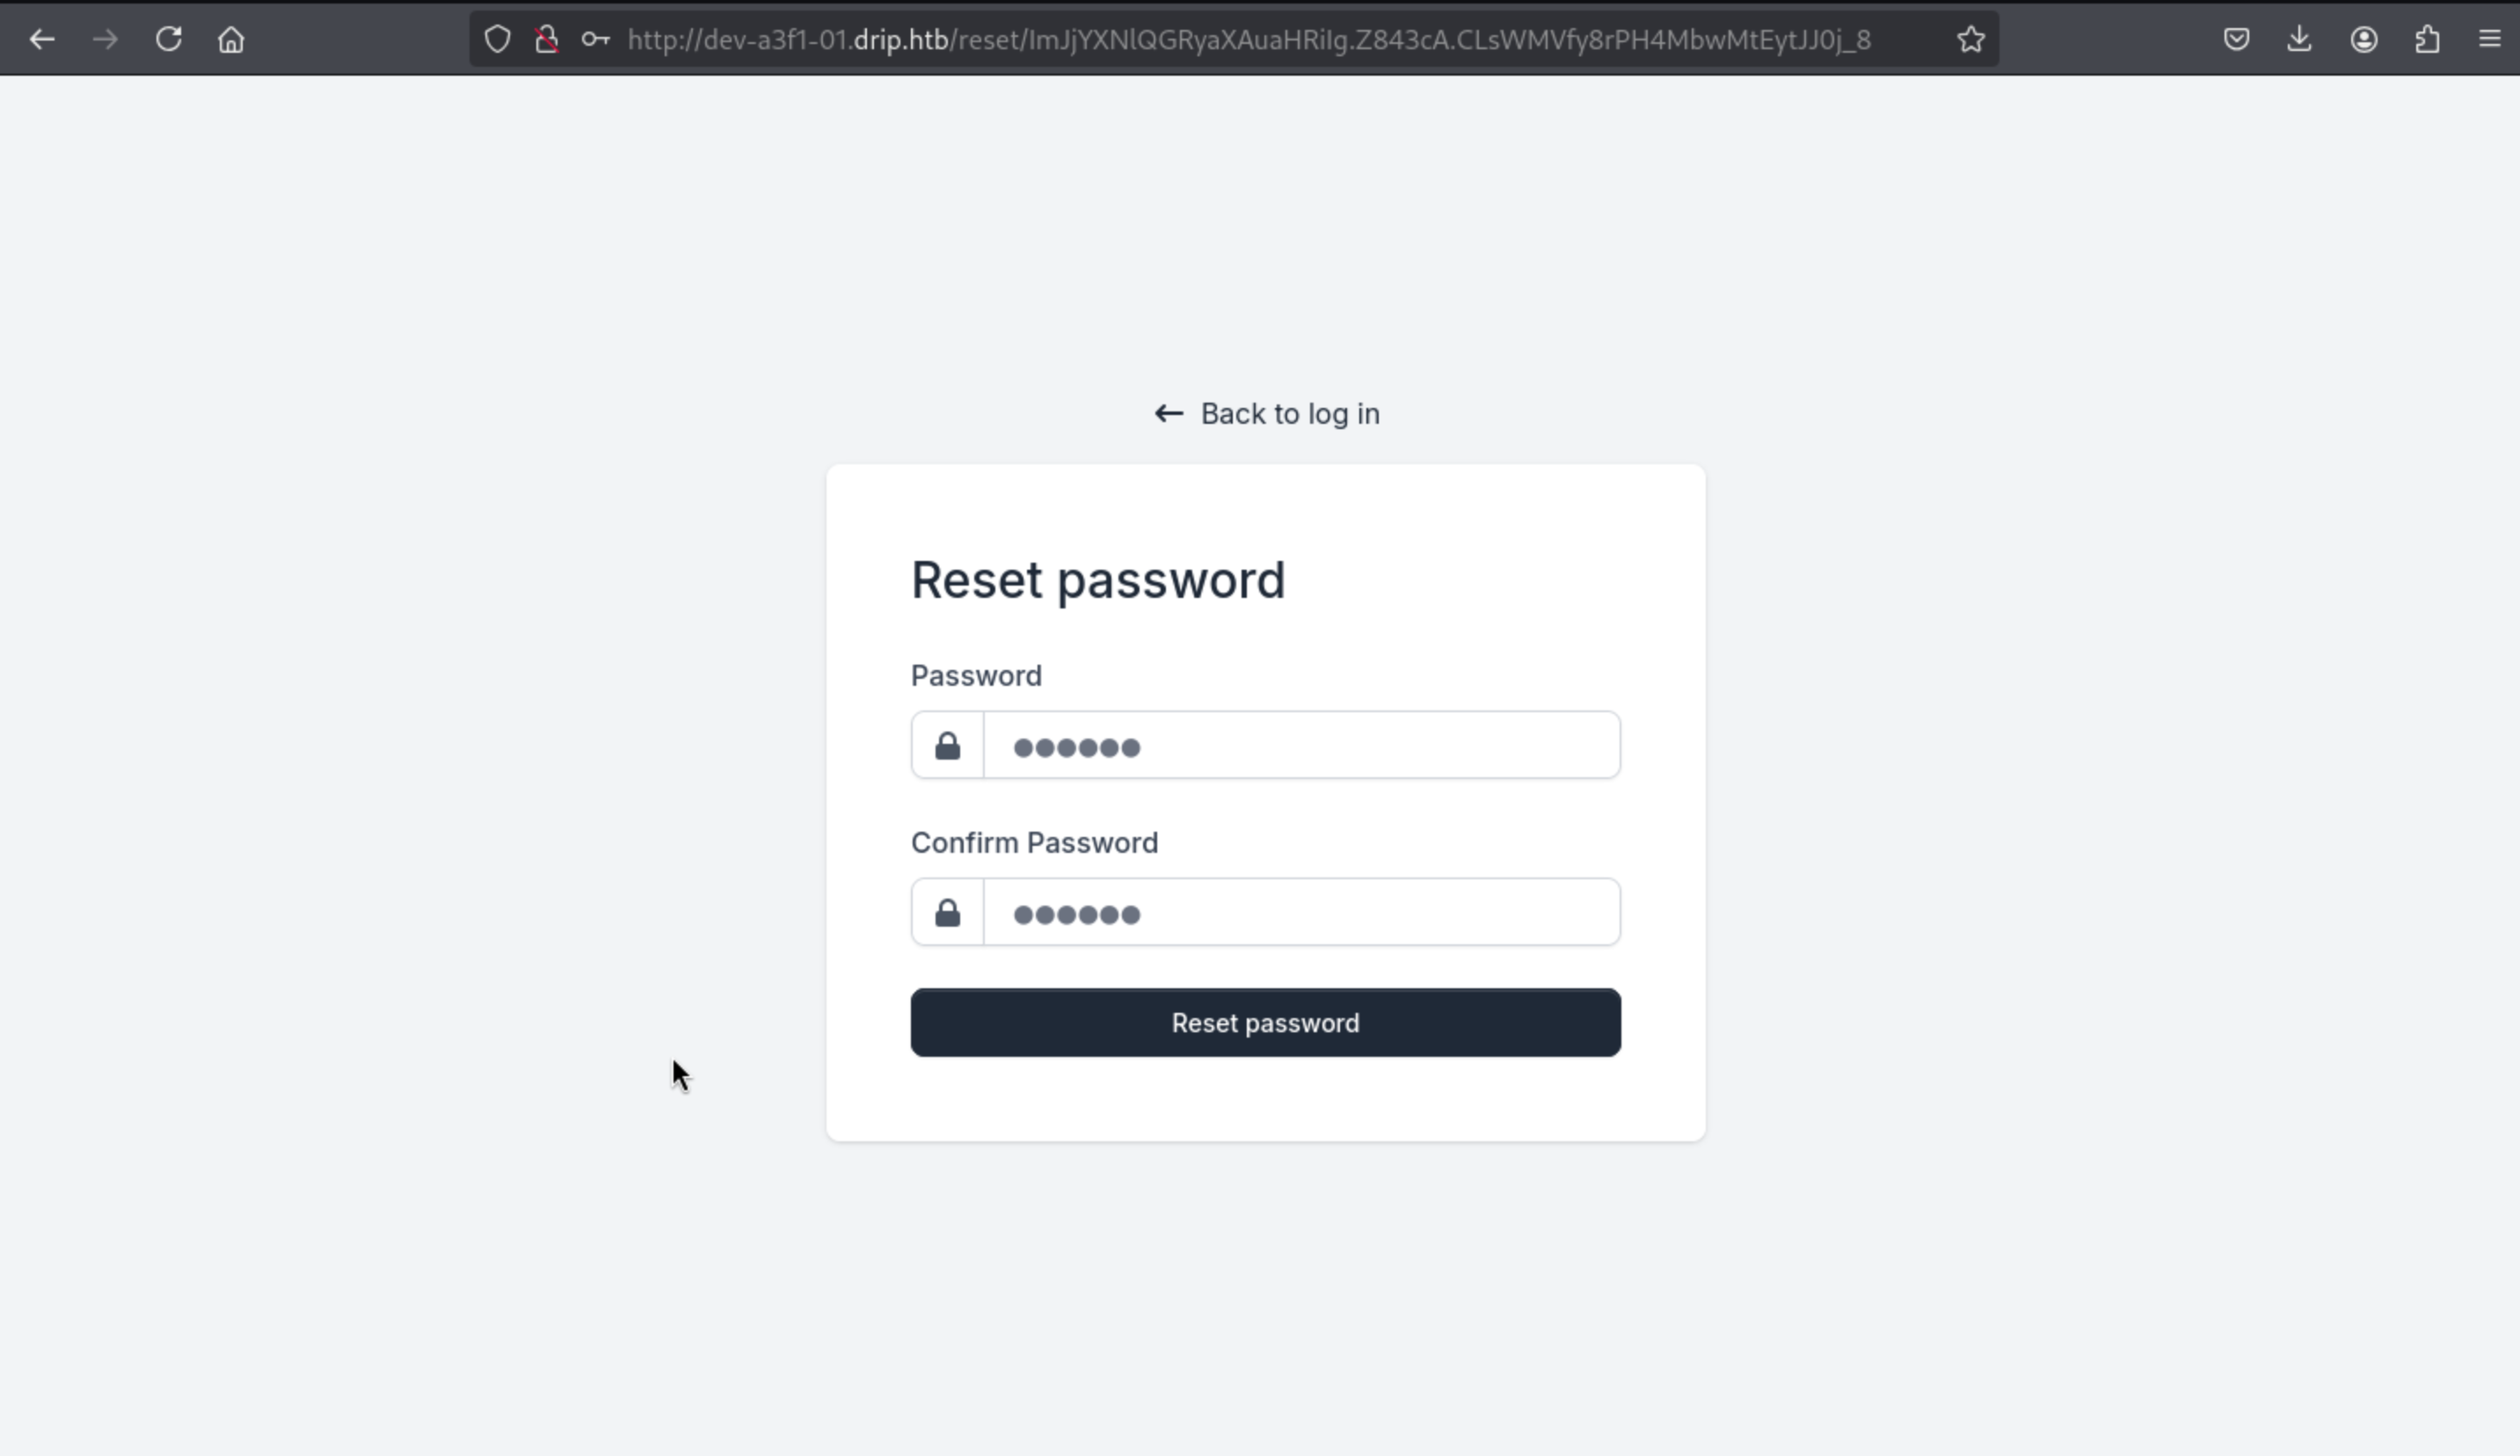The width and height of the screenshot is (2520, 1456).
Task: Go to the browser Home page
Action: coord(231,40)
